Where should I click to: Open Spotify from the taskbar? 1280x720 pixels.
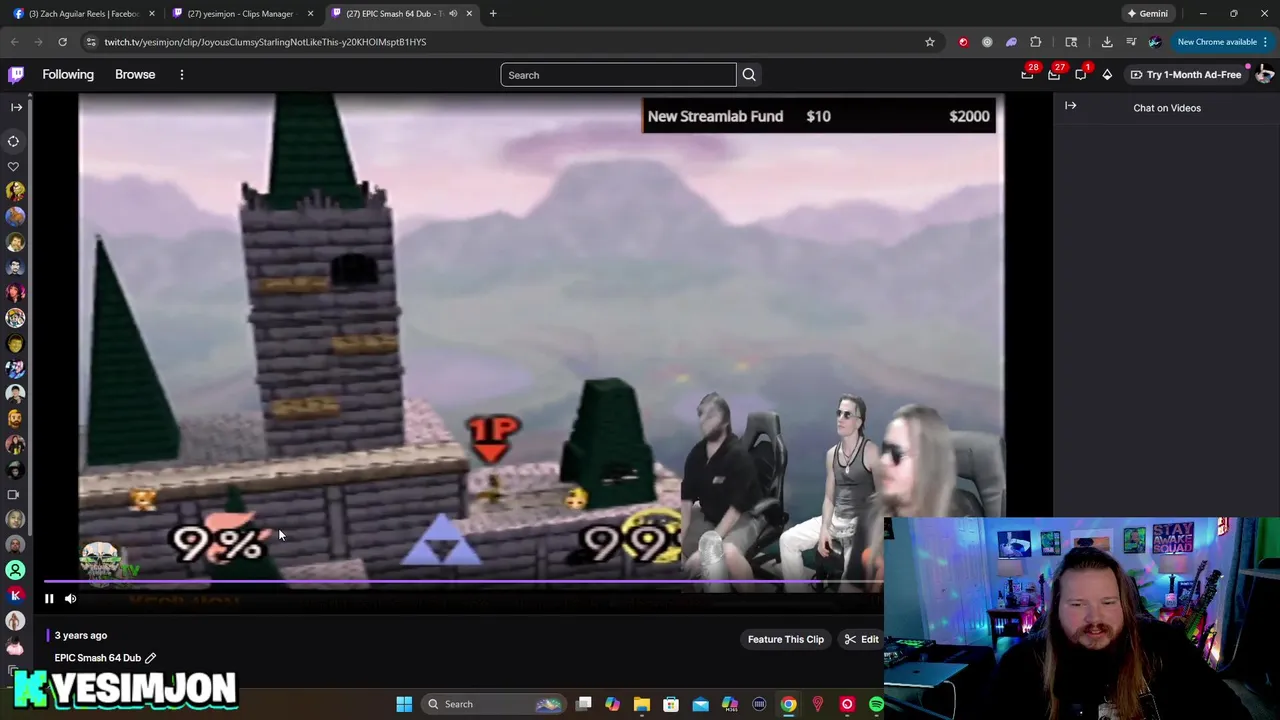coord(876,704)
